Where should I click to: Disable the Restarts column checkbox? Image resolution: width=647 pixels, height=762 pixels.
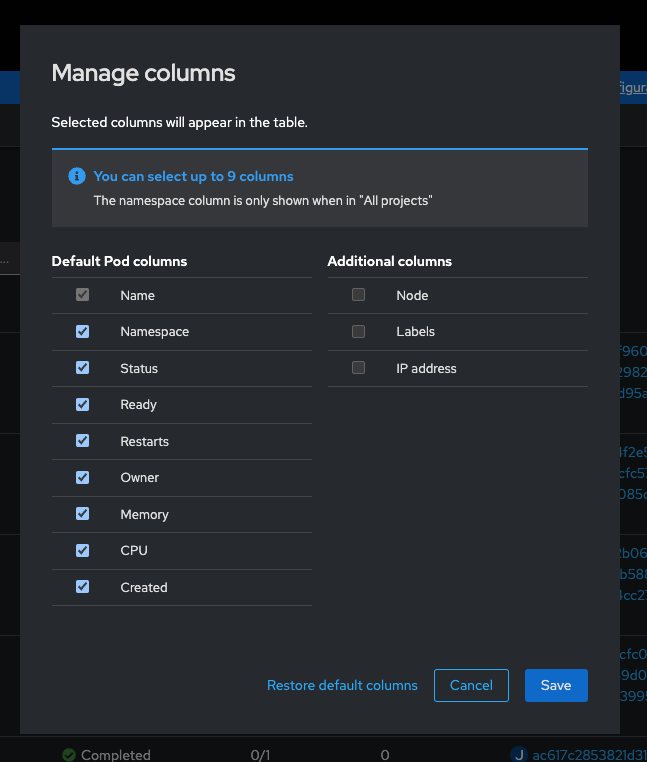tap(83, 441)
